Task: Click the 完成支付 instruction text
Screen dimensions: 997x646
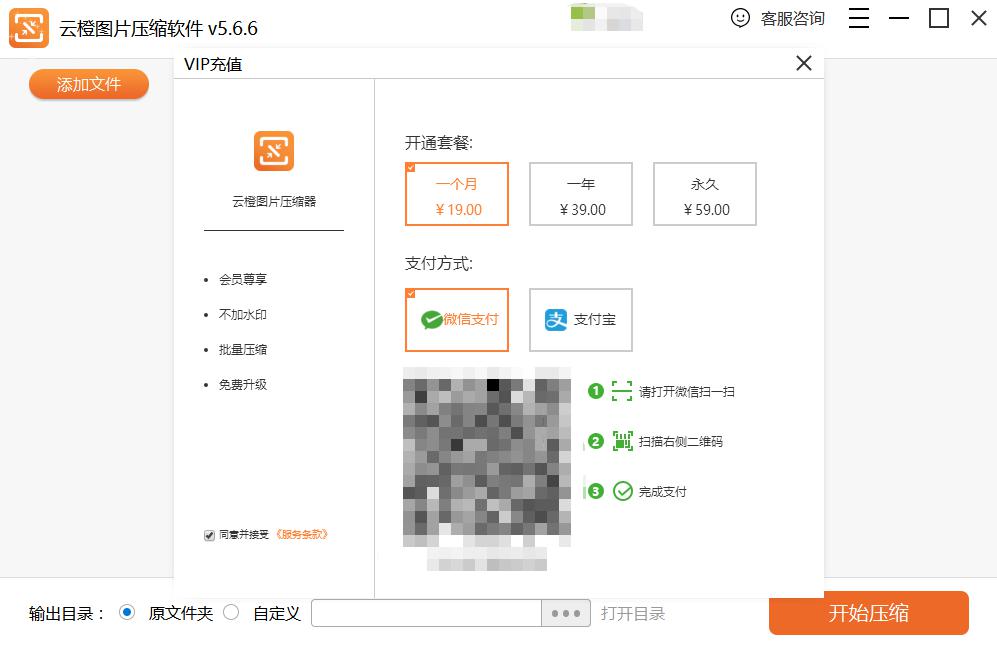Action: tap(663, 492)
